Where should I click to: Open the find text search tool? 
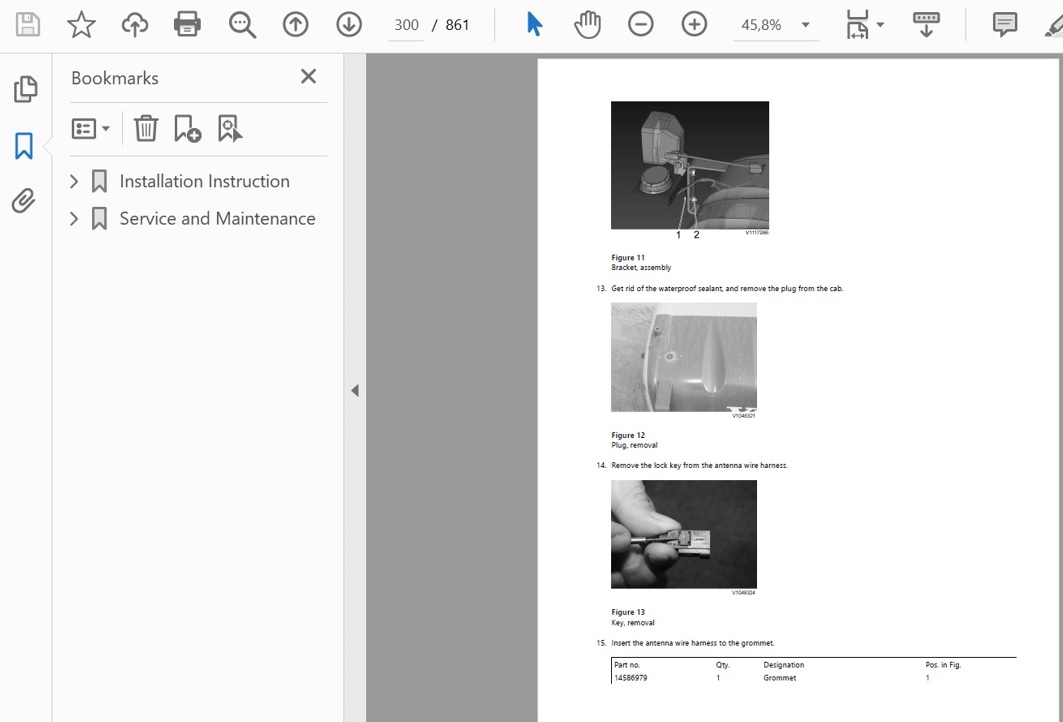coord(242,25)
